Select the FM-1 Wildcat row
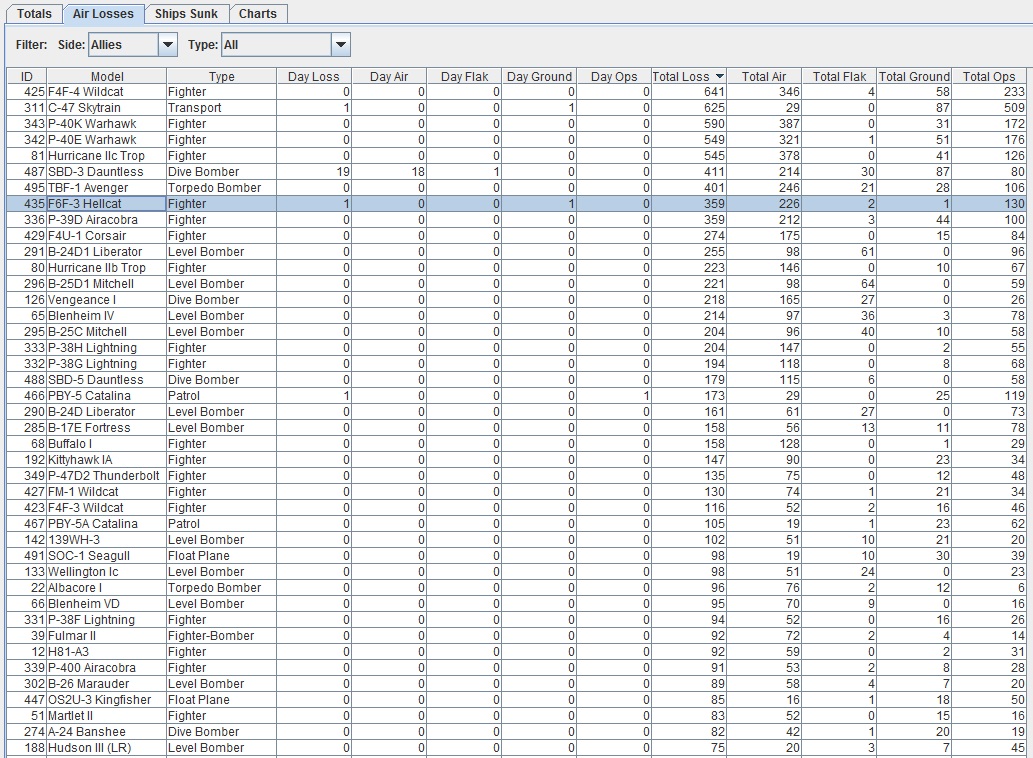Image resolution: width=1033 pixels, height=758 pixels. tap(516, 491)
